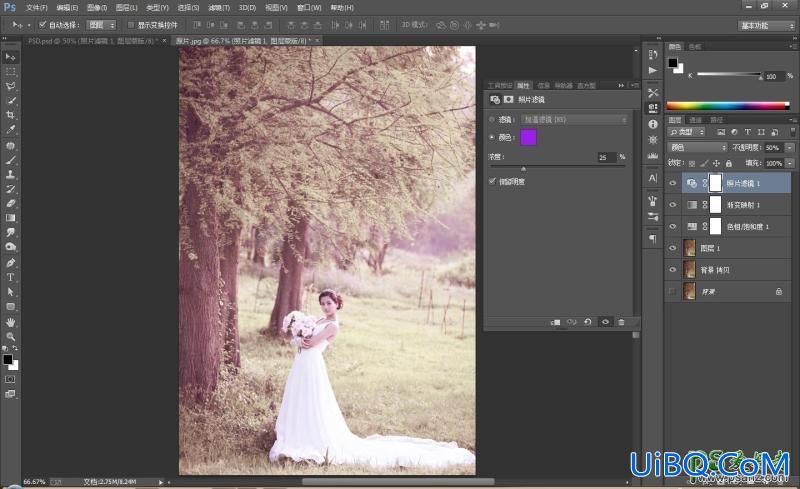Click the purple filter color swatch
Screen dimensions: 800x489
[x=528, y=137]
